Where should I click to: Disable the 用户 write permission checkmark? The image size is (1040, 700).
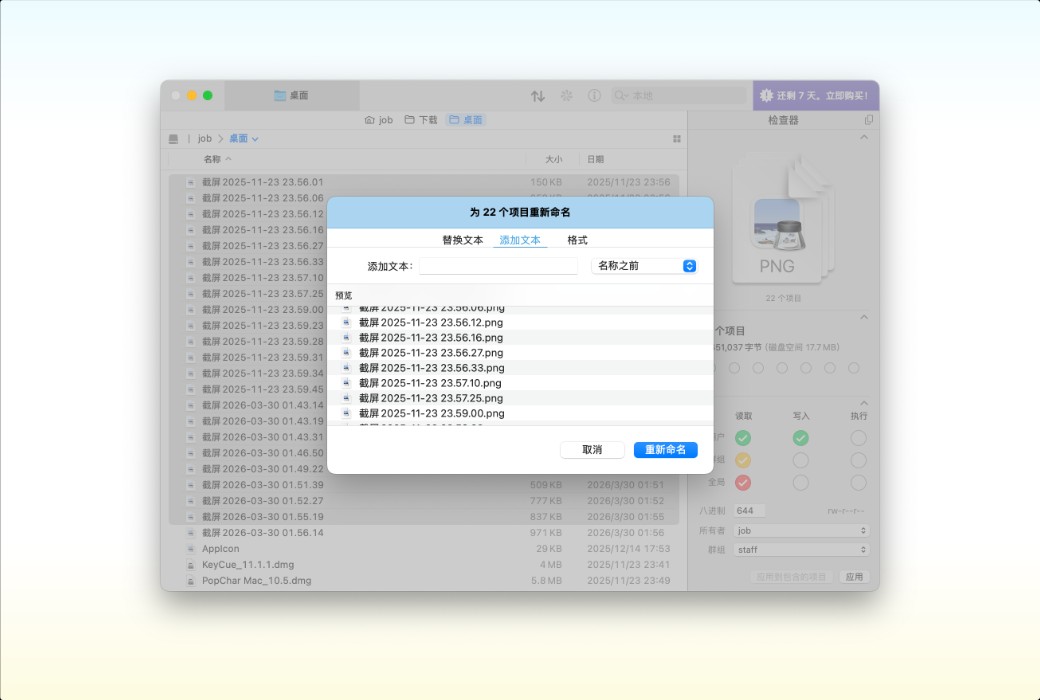pos(800,438)
